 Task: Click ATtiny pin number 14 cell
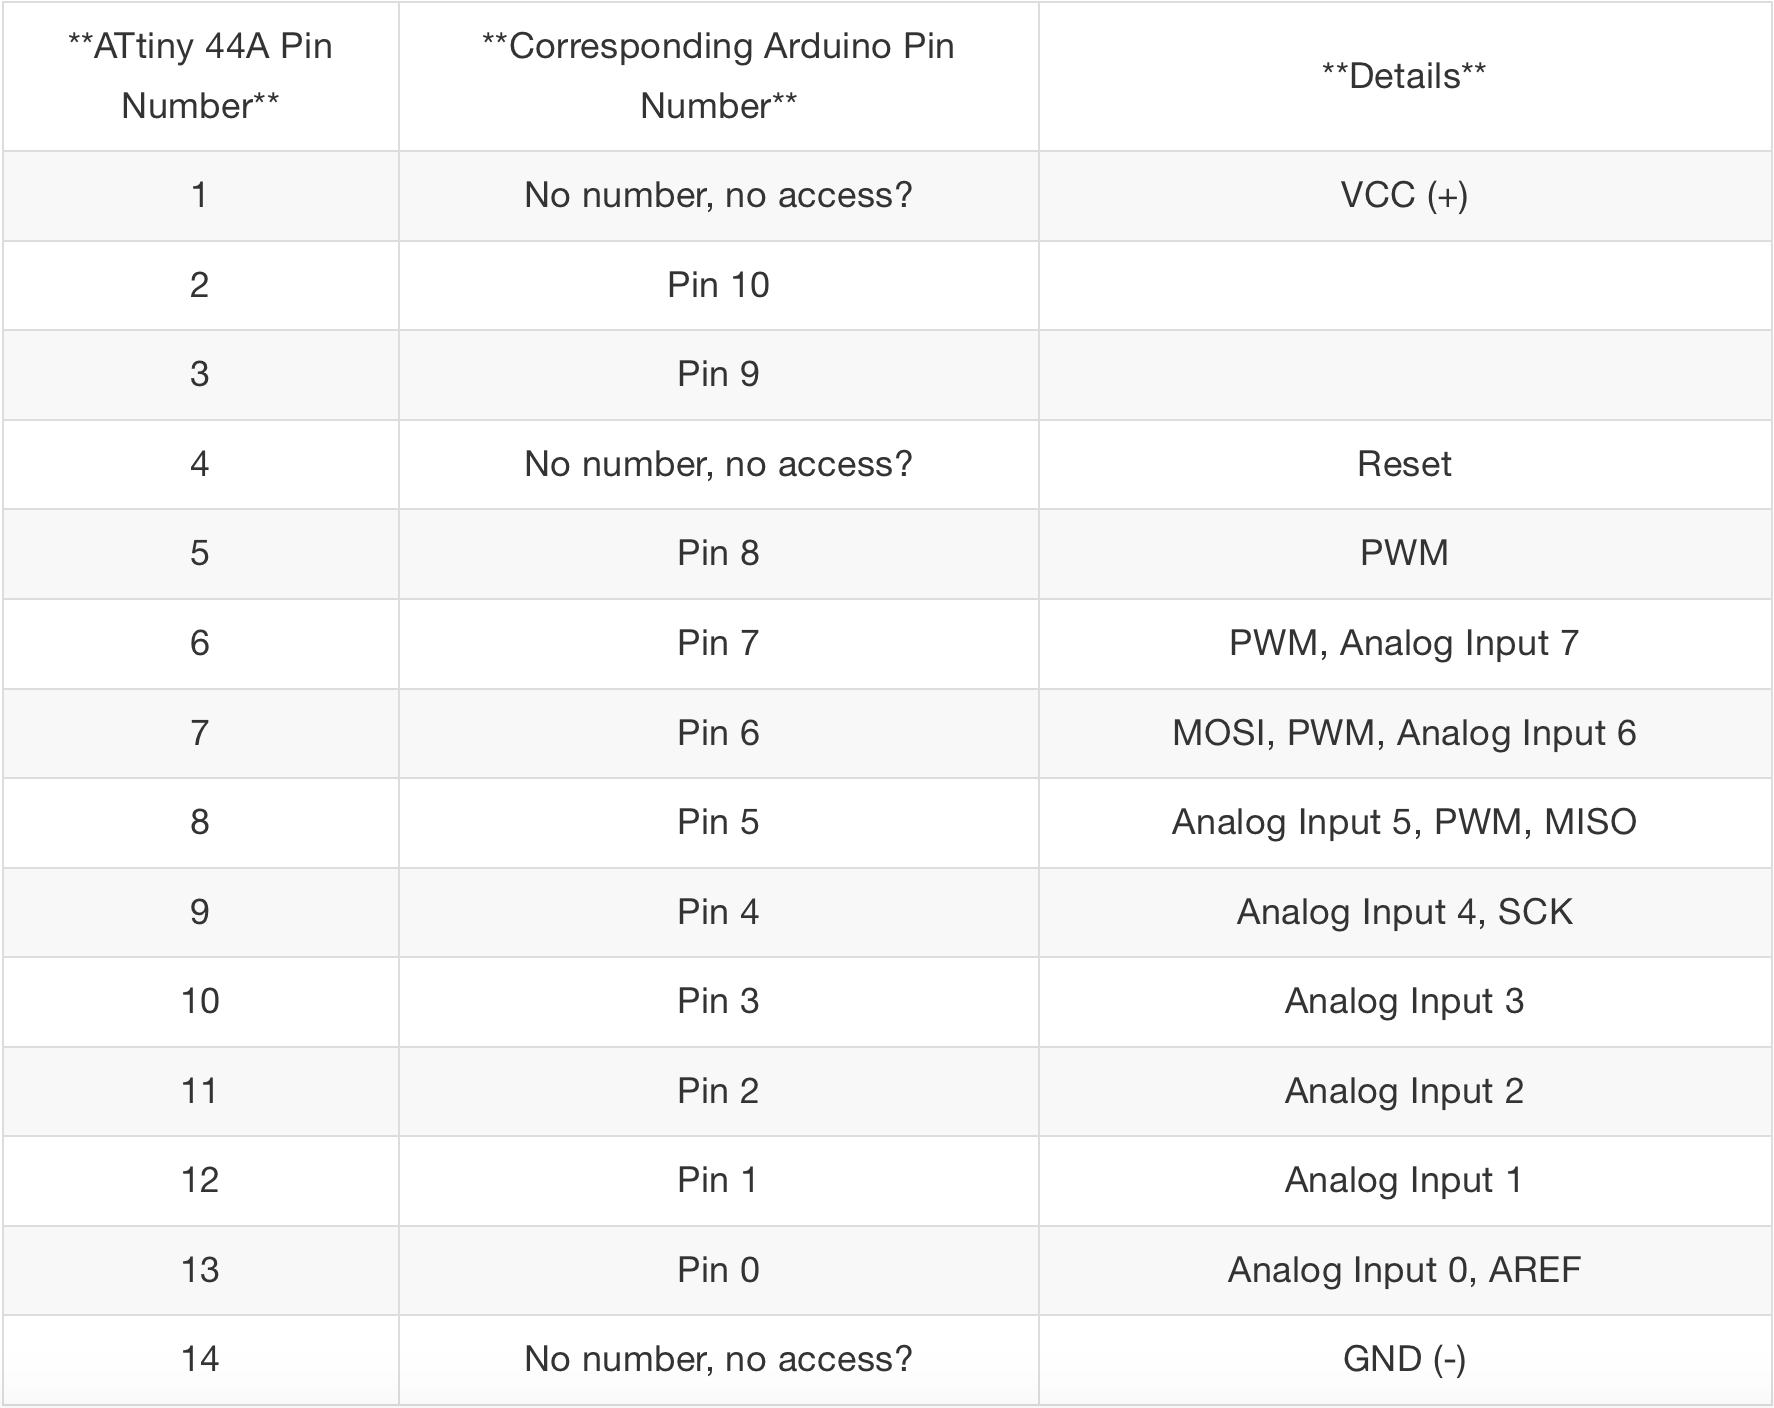[200, 1359]
